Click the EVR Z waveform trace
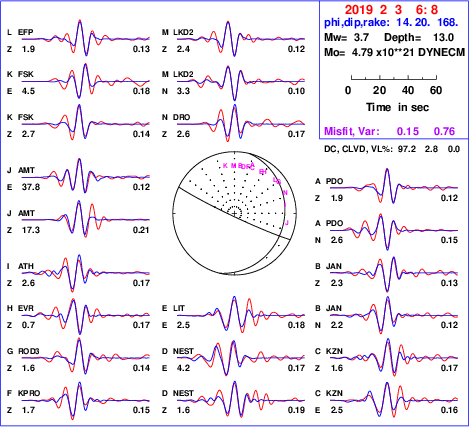 [86, 315]
